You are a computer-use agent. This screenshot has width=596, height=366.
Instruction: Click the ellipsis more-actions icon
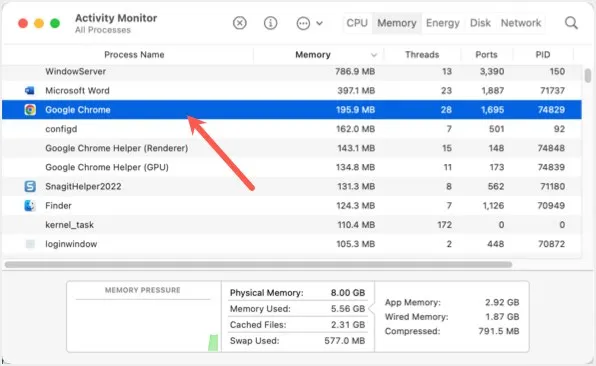coord(303,24)
